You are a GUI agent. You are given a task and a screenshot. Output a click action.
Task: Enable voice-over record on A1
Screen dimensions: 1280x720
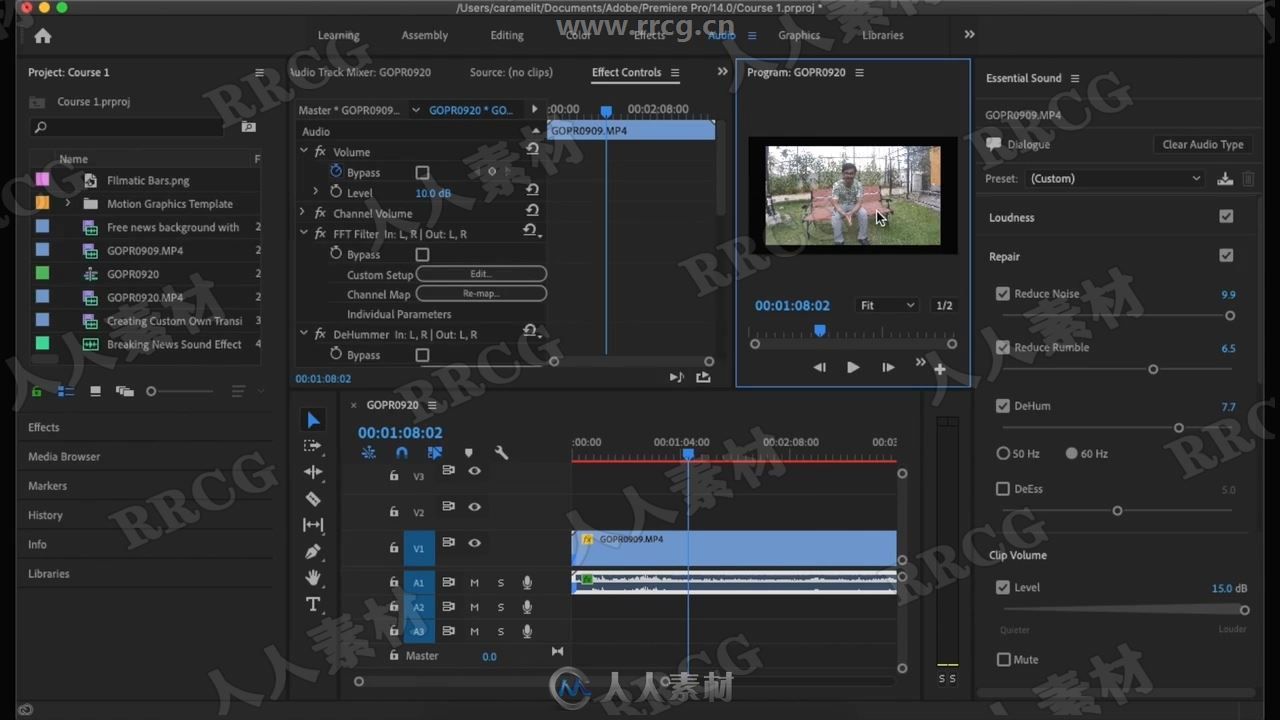527,582
